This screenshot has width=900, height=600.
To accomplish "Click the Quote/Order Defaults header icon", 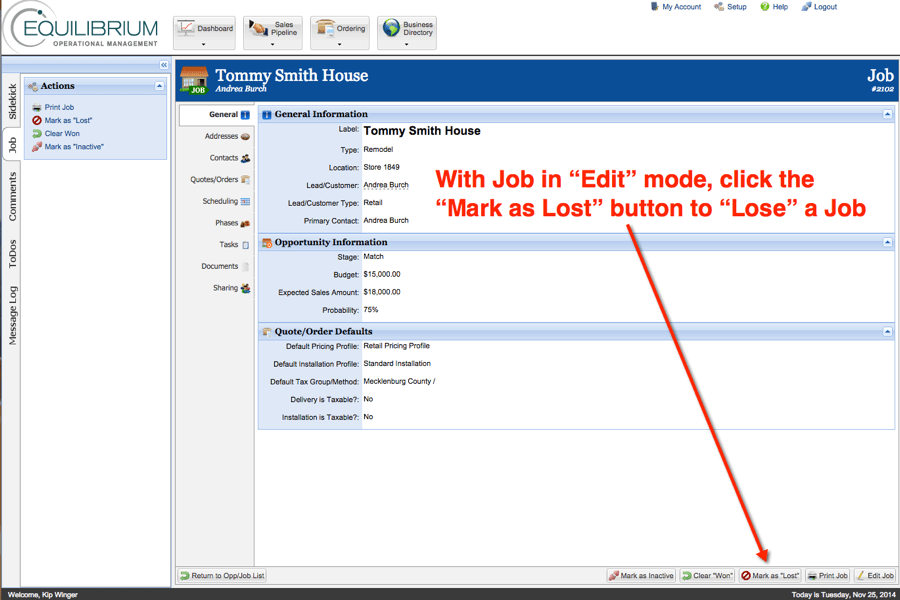I will 267,332.
